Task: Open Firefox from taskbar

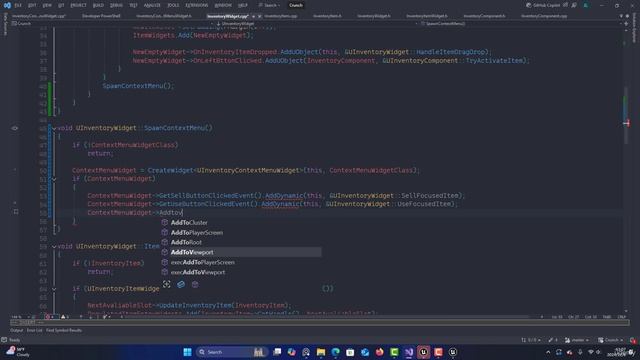Action: point(380,352)
